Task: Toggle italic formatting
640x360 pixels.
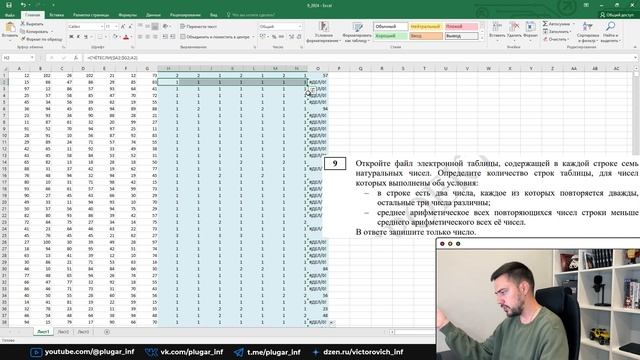Action: pos(78,37)
